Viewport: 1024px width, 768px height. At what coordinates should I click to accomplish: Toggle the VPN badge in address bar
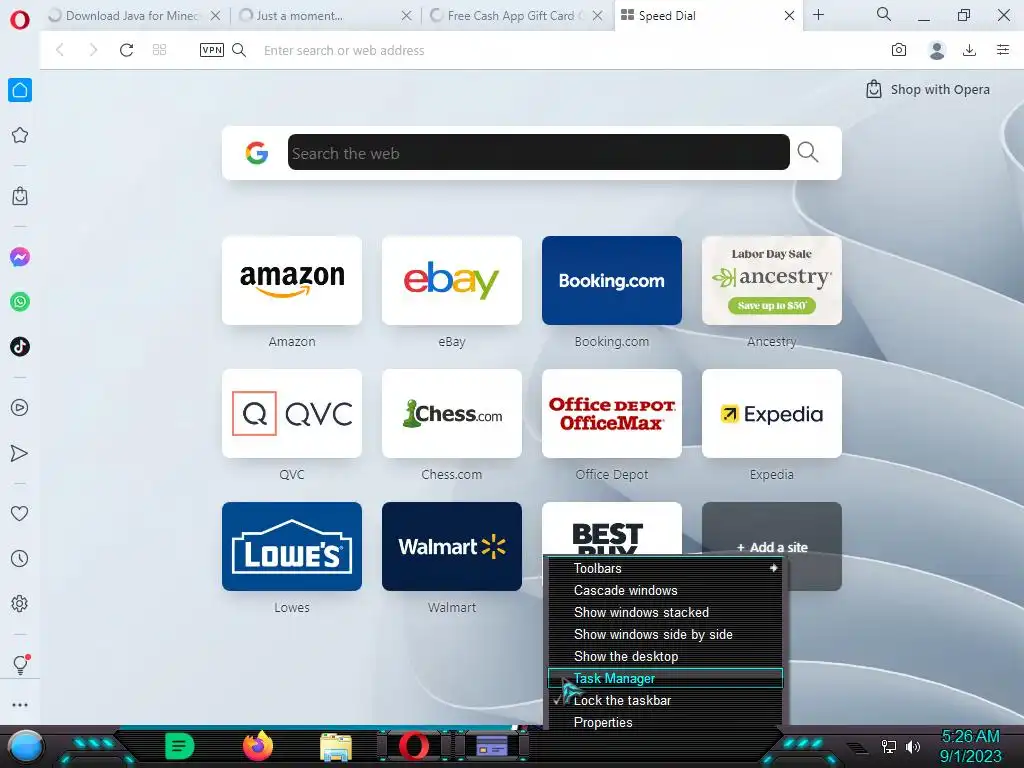pos(212,50)
